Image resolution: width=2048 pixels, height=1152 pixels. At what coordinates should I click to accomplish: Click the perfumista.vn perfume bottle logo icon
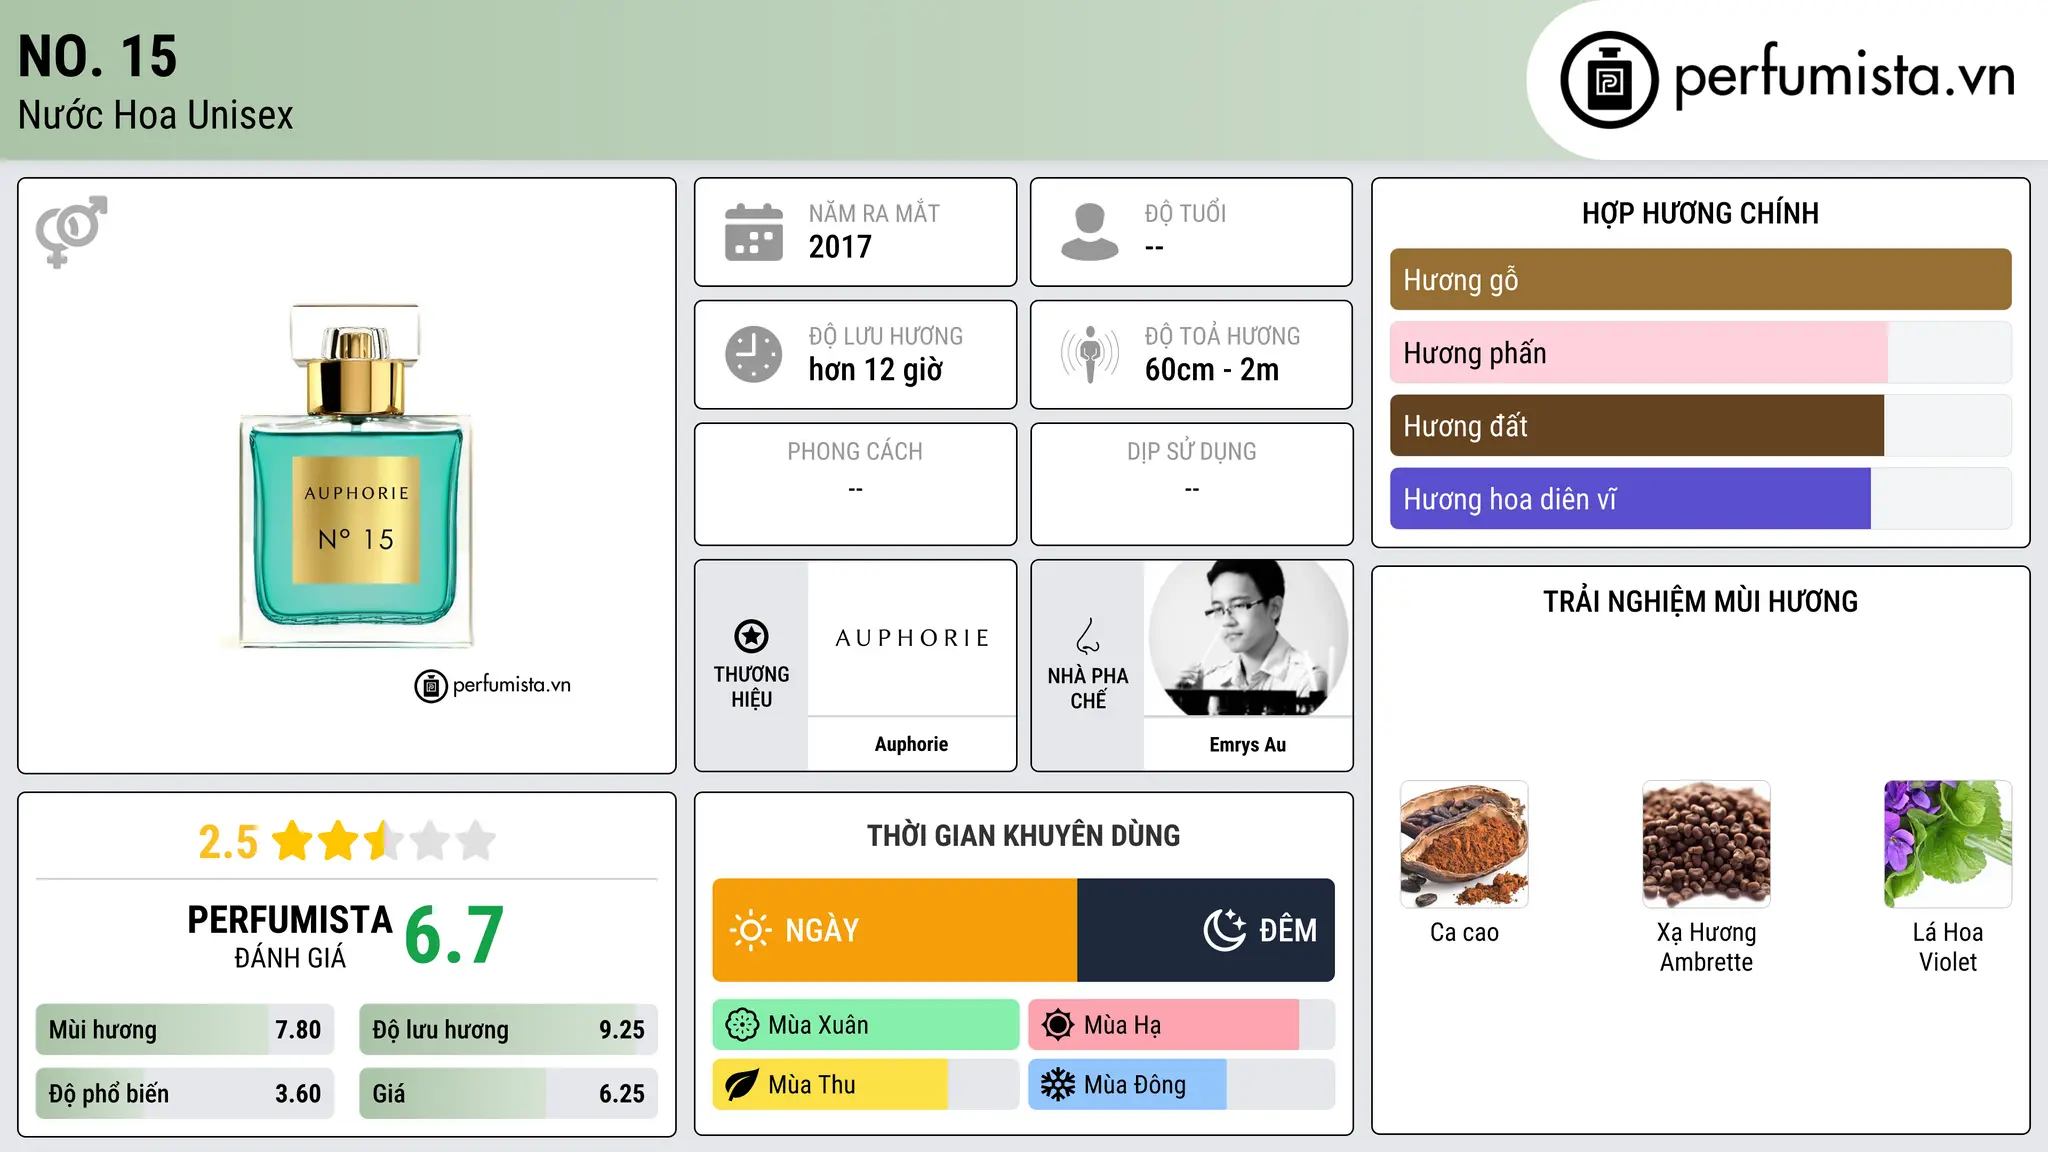(x=1609, y=80)
